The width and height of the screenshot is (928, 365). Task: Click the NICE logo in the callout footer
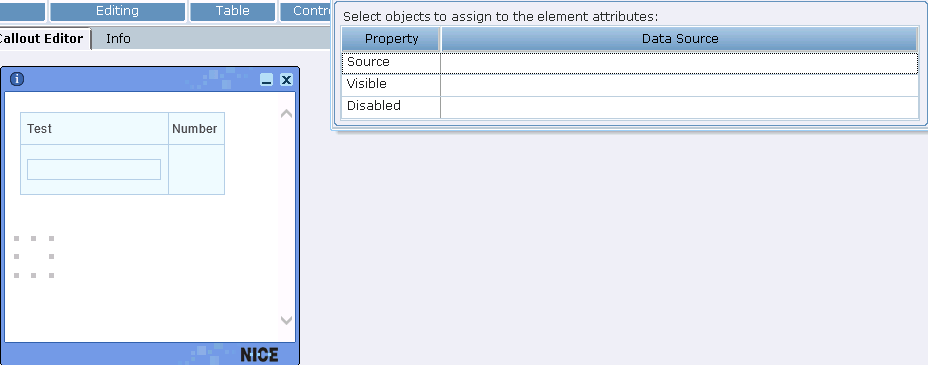click(259, 355)
